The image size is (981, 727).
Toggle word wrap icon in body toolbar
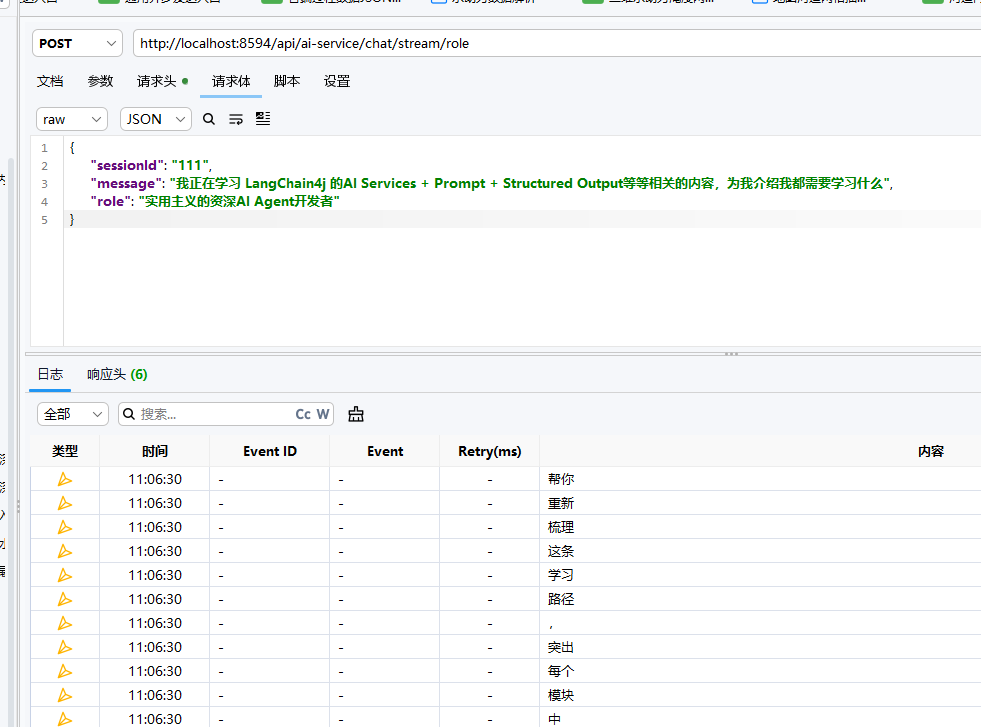click(x=236, y=119)
